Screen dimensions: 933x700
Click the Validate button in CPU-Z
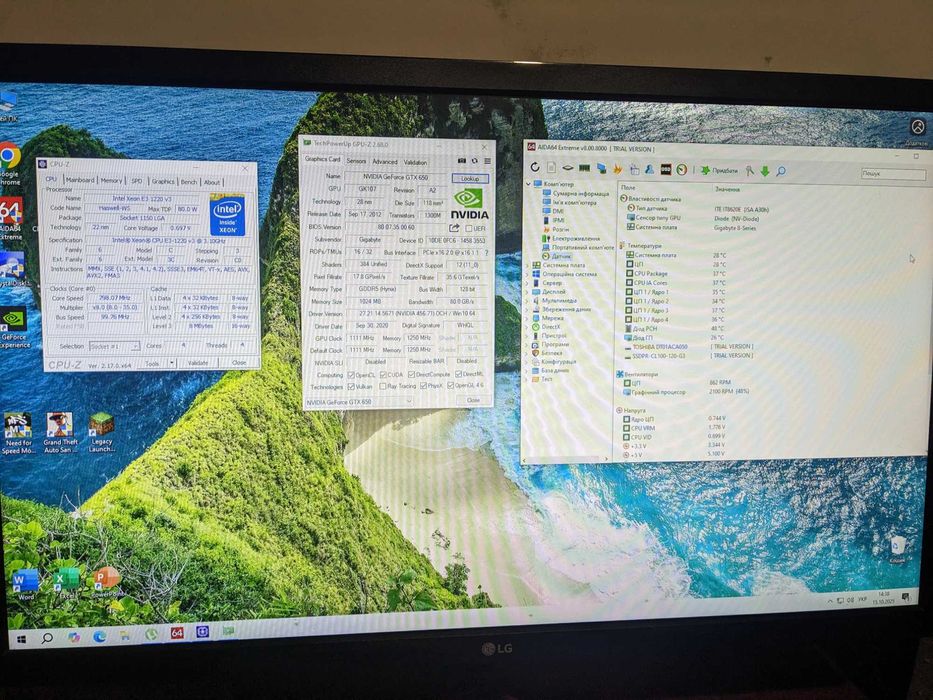pyautogui.click(x=198, y=362)
